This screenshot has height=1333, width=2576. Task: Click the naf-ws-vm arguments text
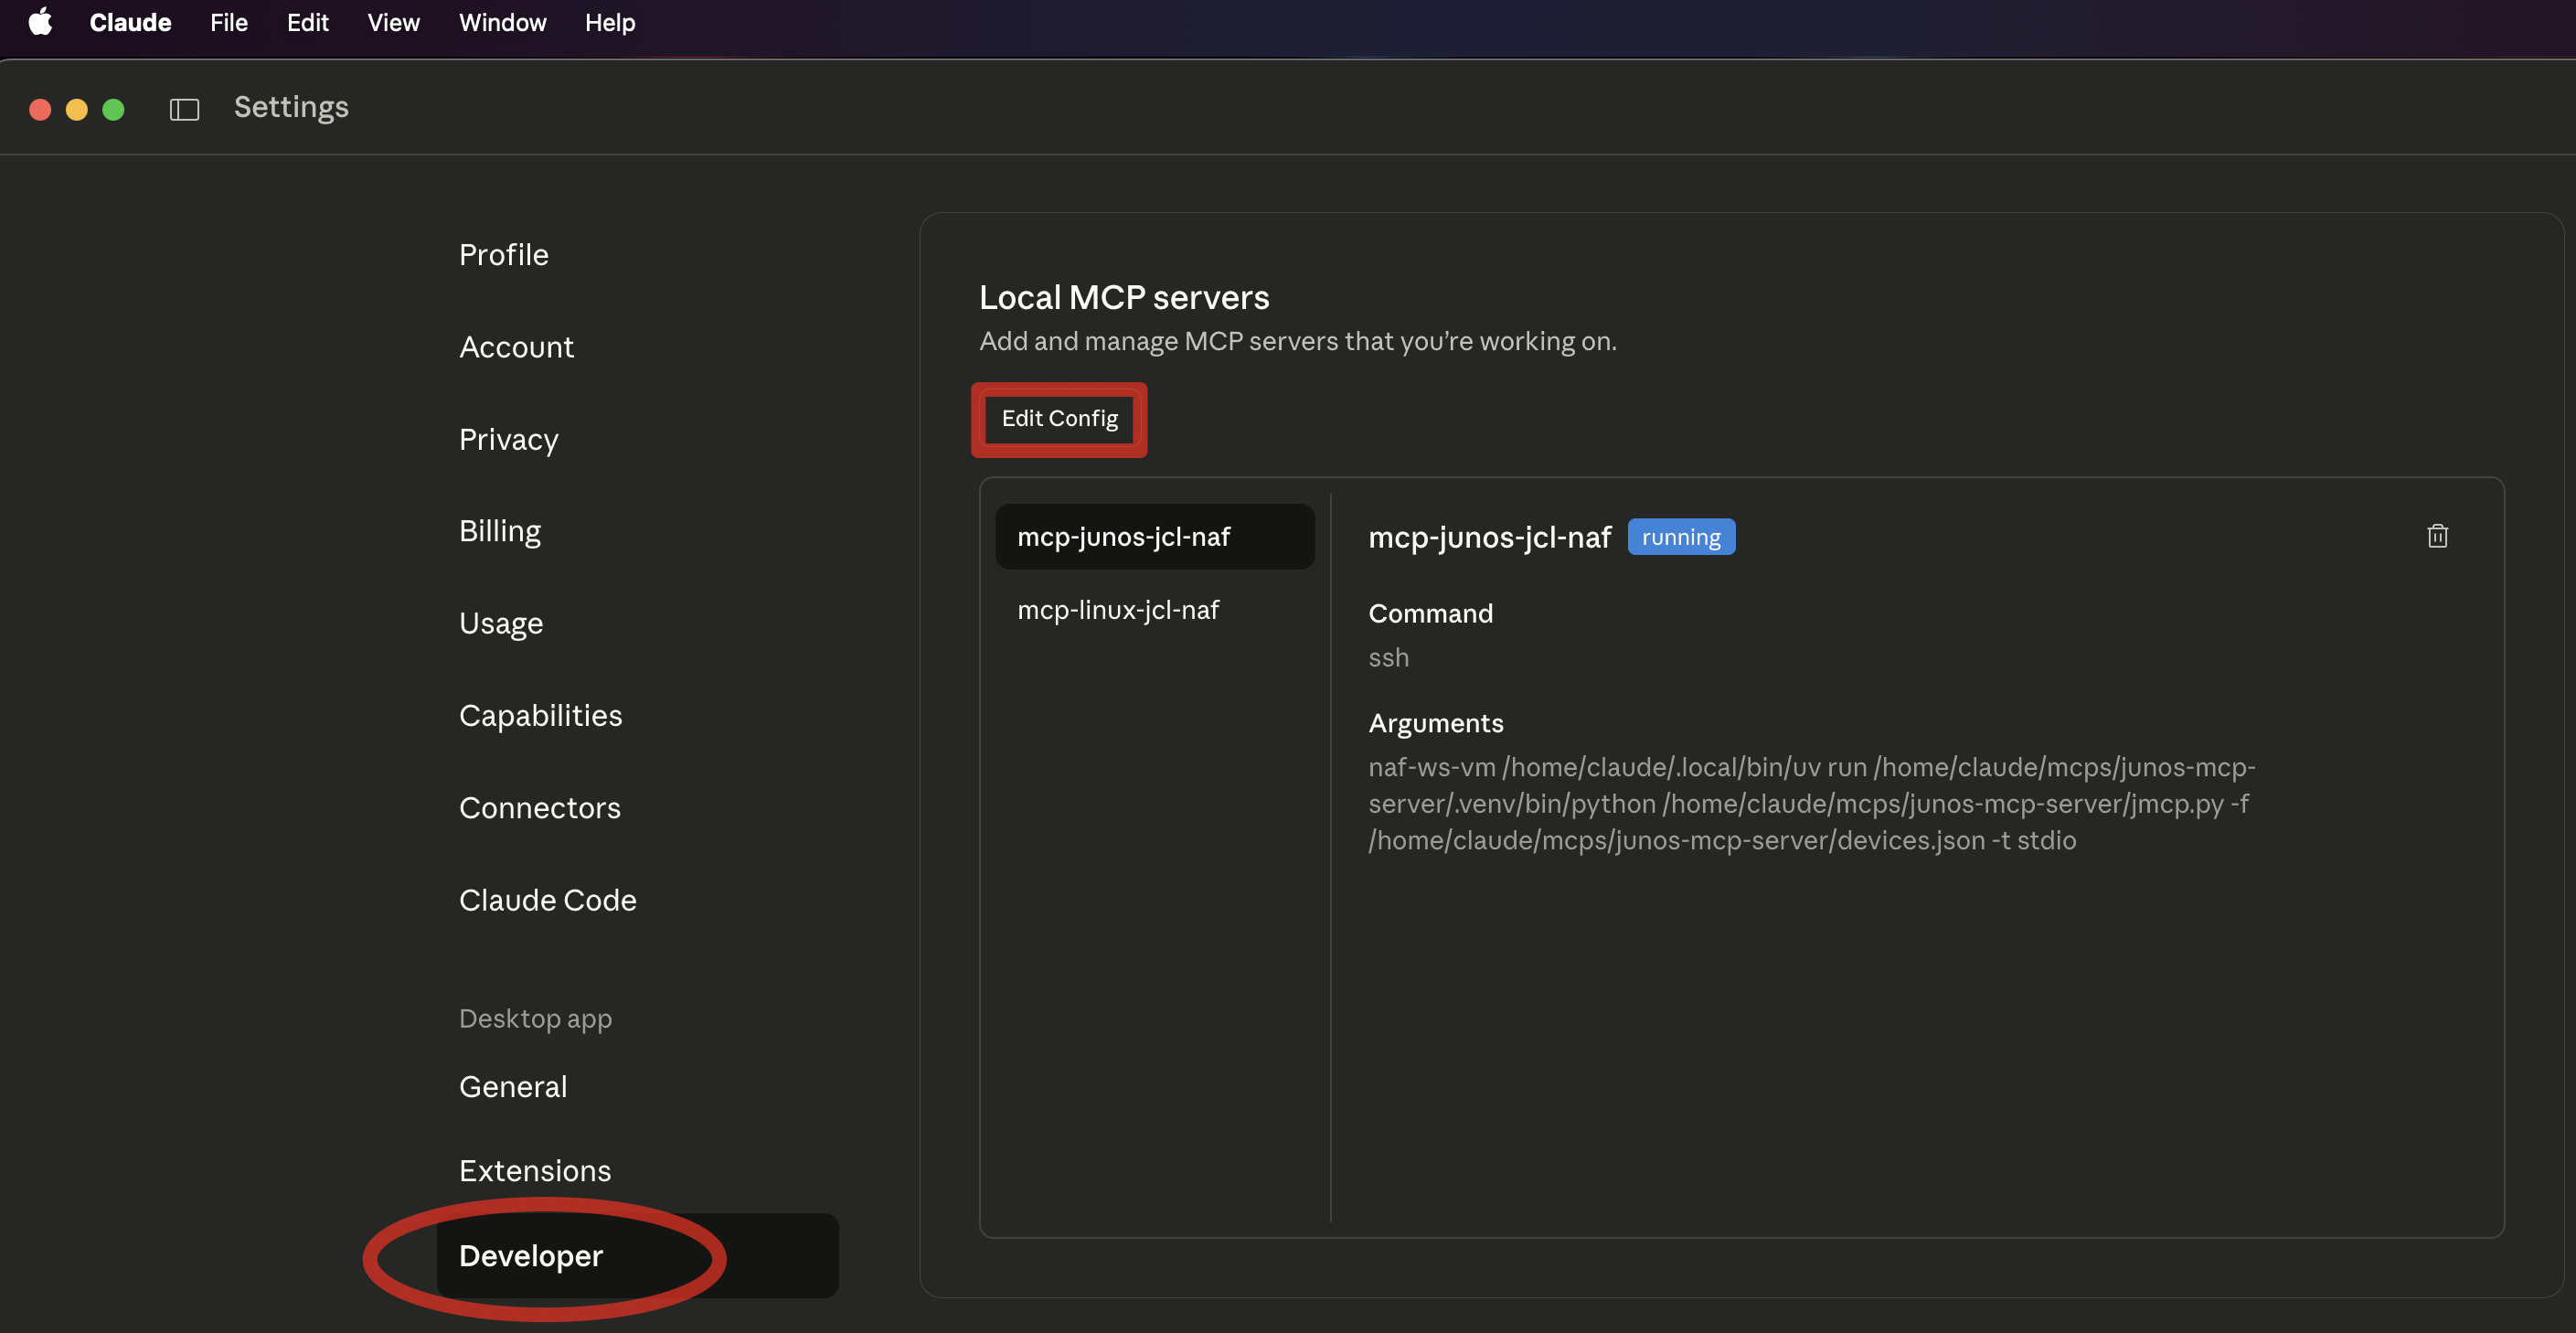point(1812,803)
